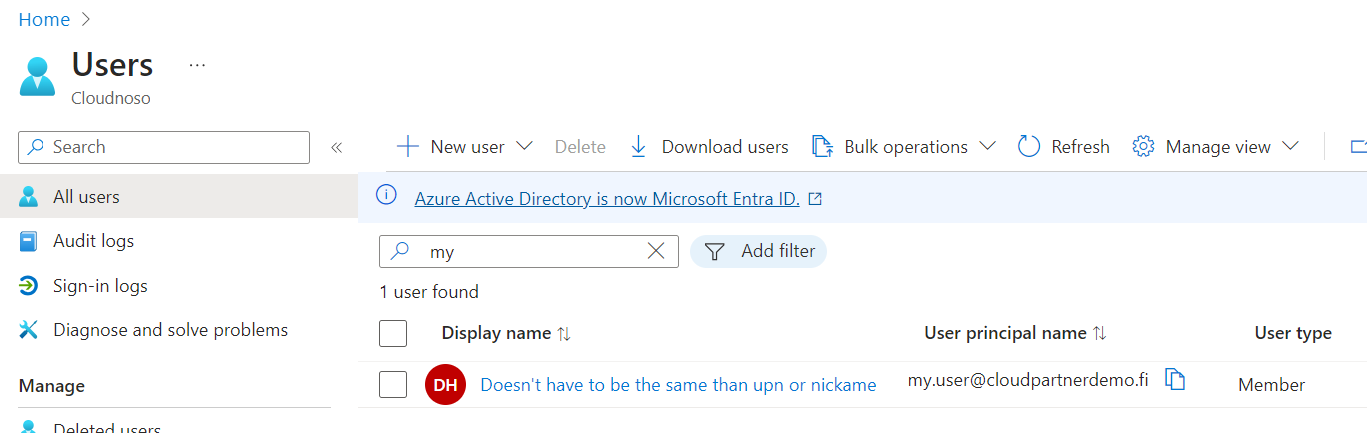Check the box for my.user row
The width and height of the screenshot is (1367, 433).
coord(393,384)
